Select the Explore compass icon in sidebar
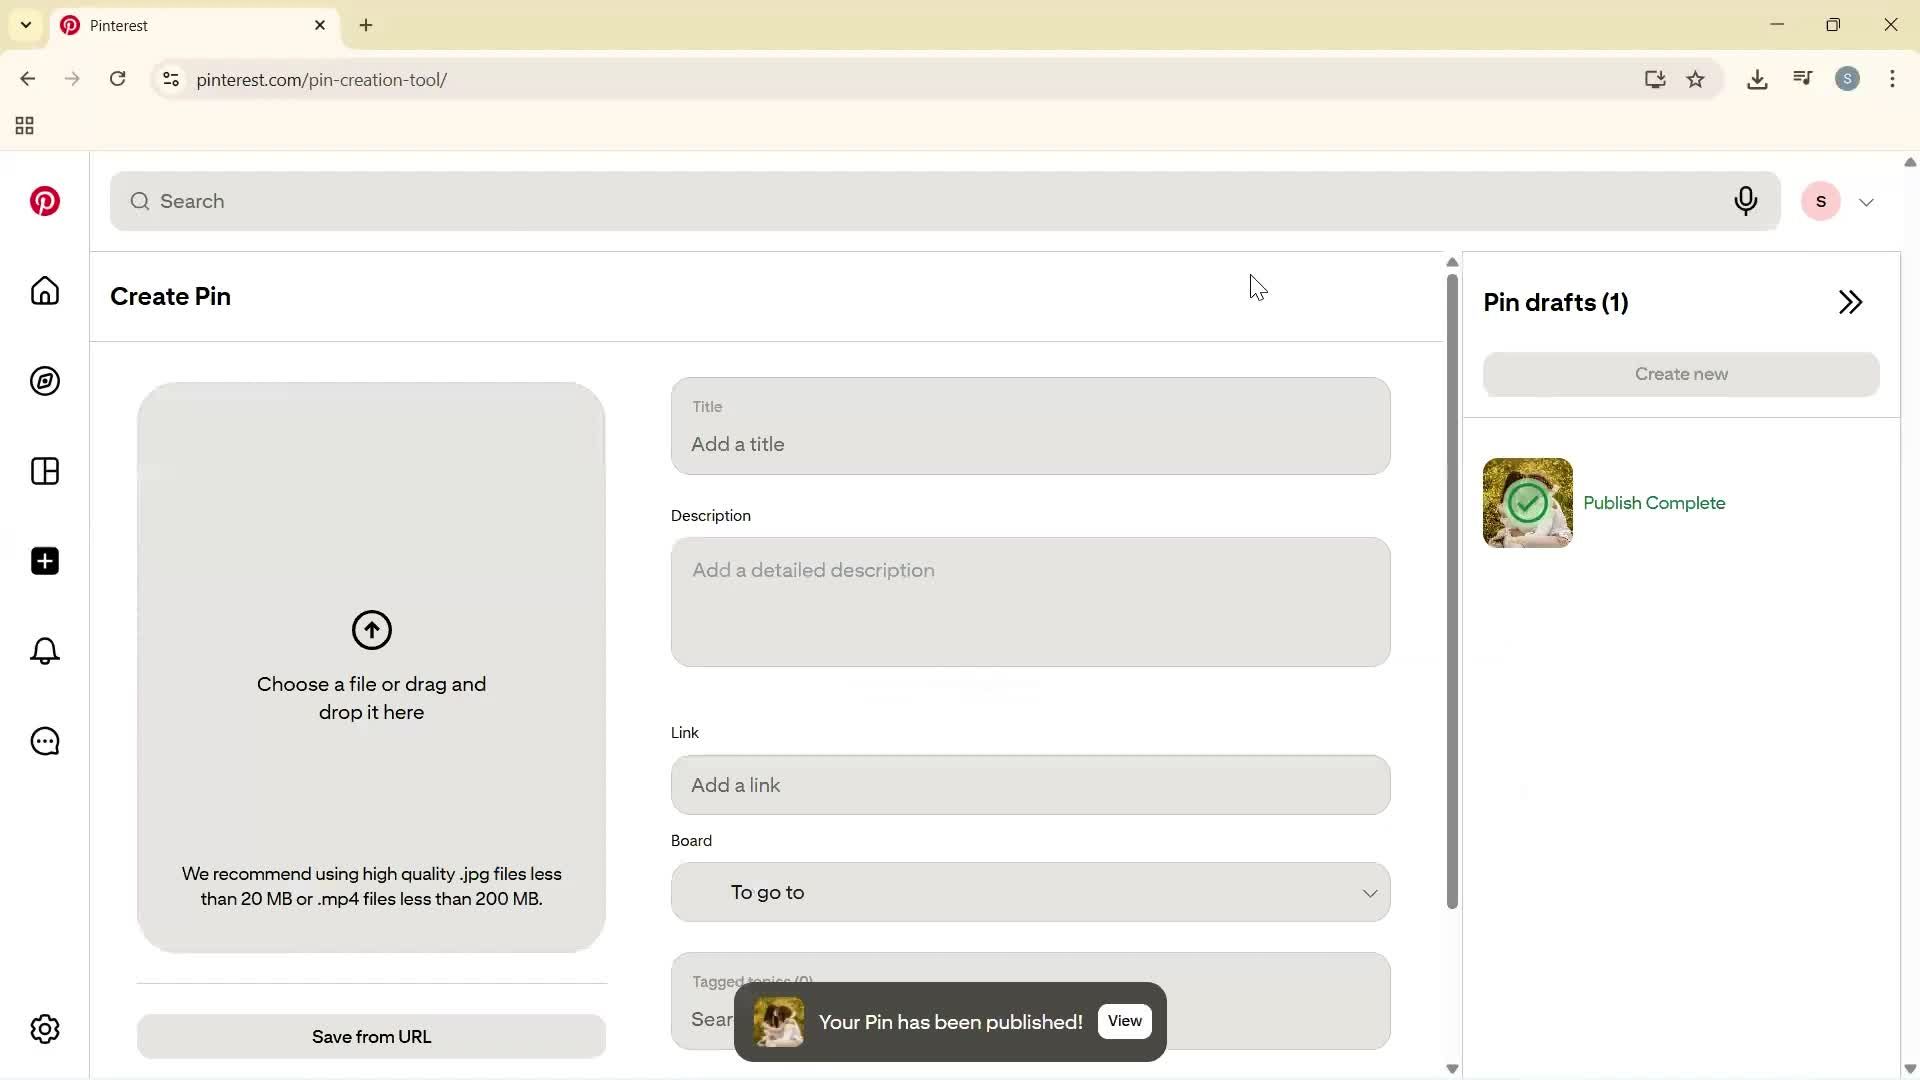1920x1080 pixels. 44,381
